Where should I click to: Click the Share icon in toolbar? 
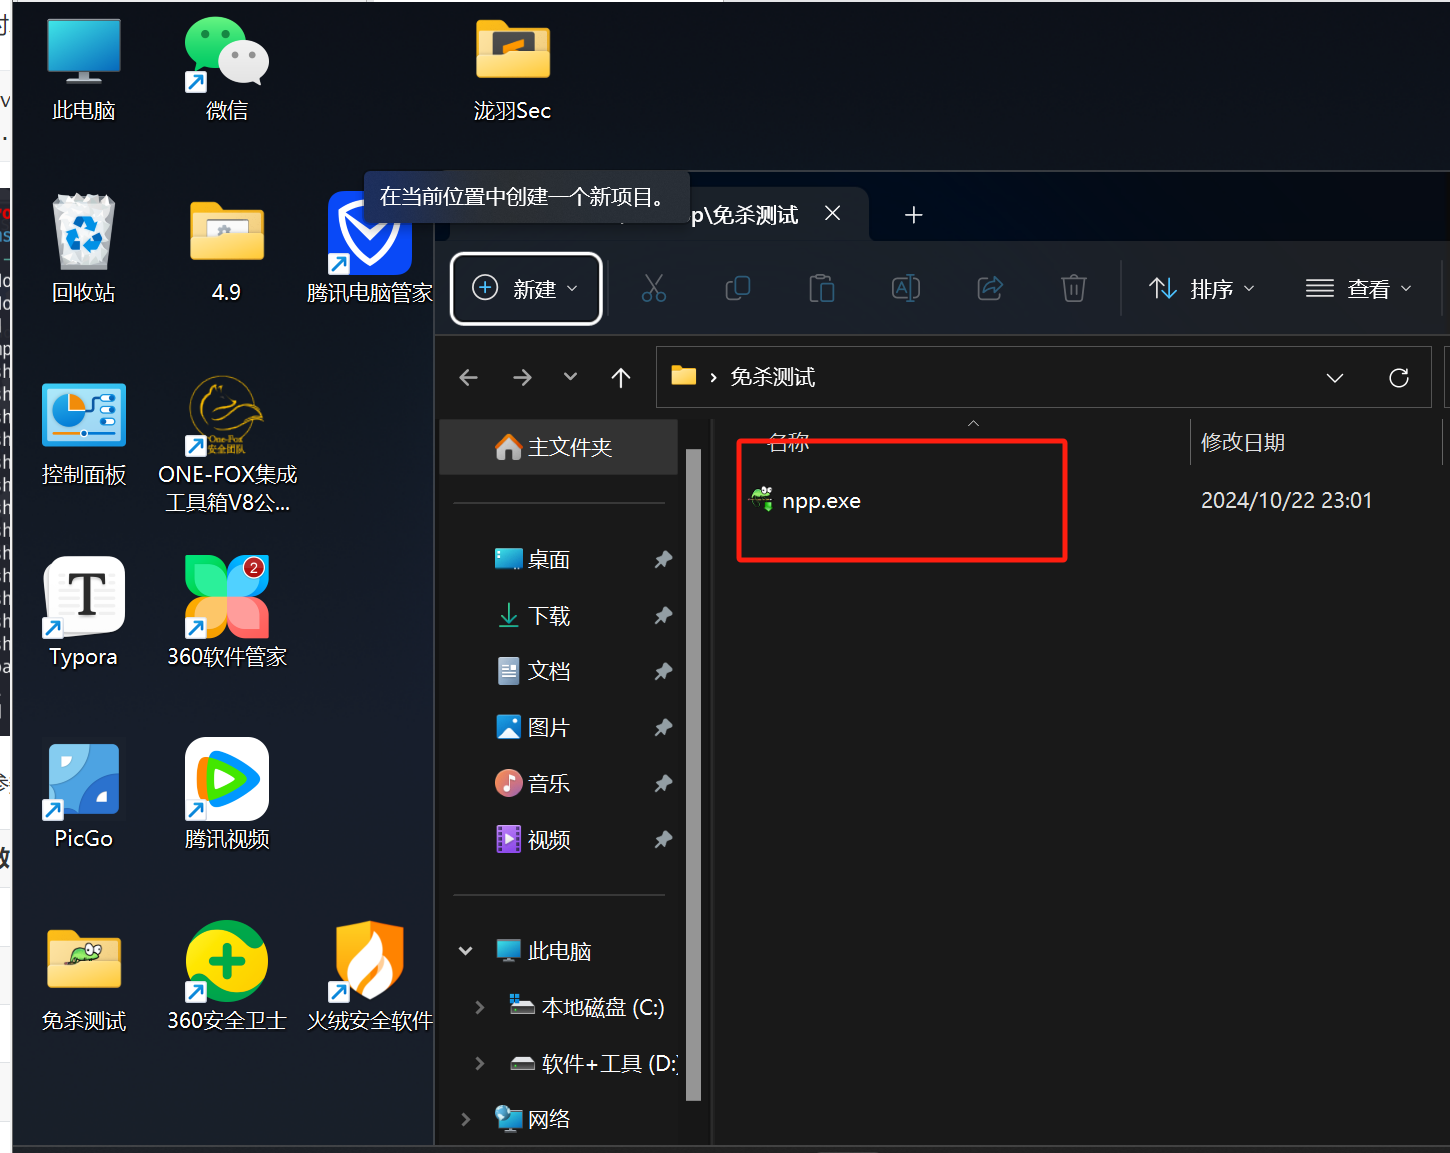pyautogui.click(x=989, y=289)
